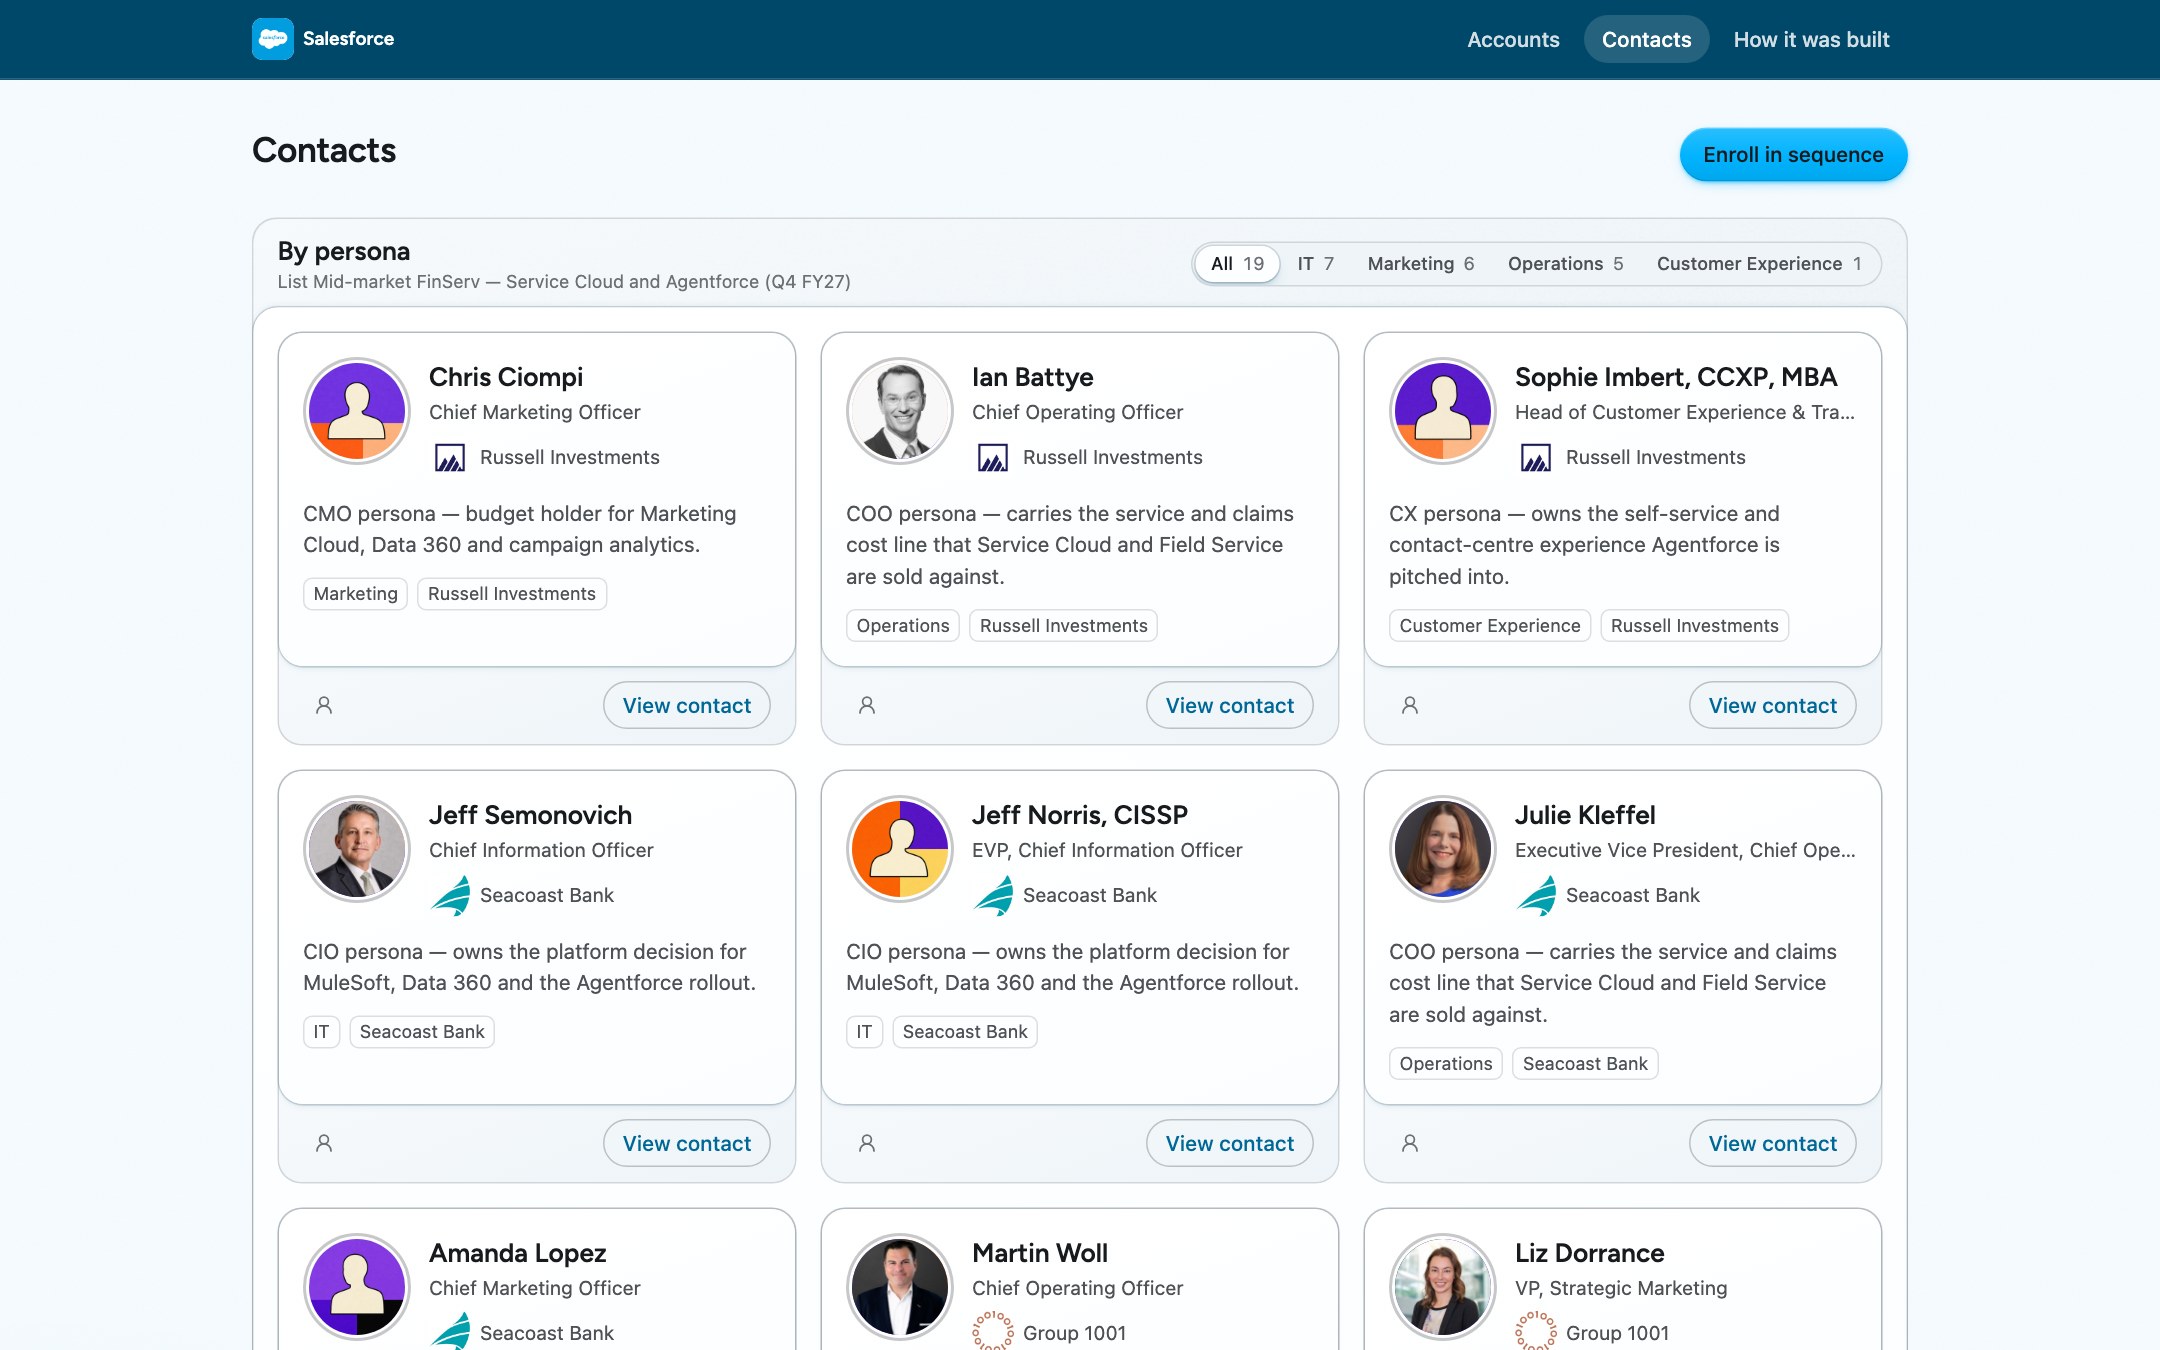View contact for Julie Kleffel

click(x=1772, y=1144)
